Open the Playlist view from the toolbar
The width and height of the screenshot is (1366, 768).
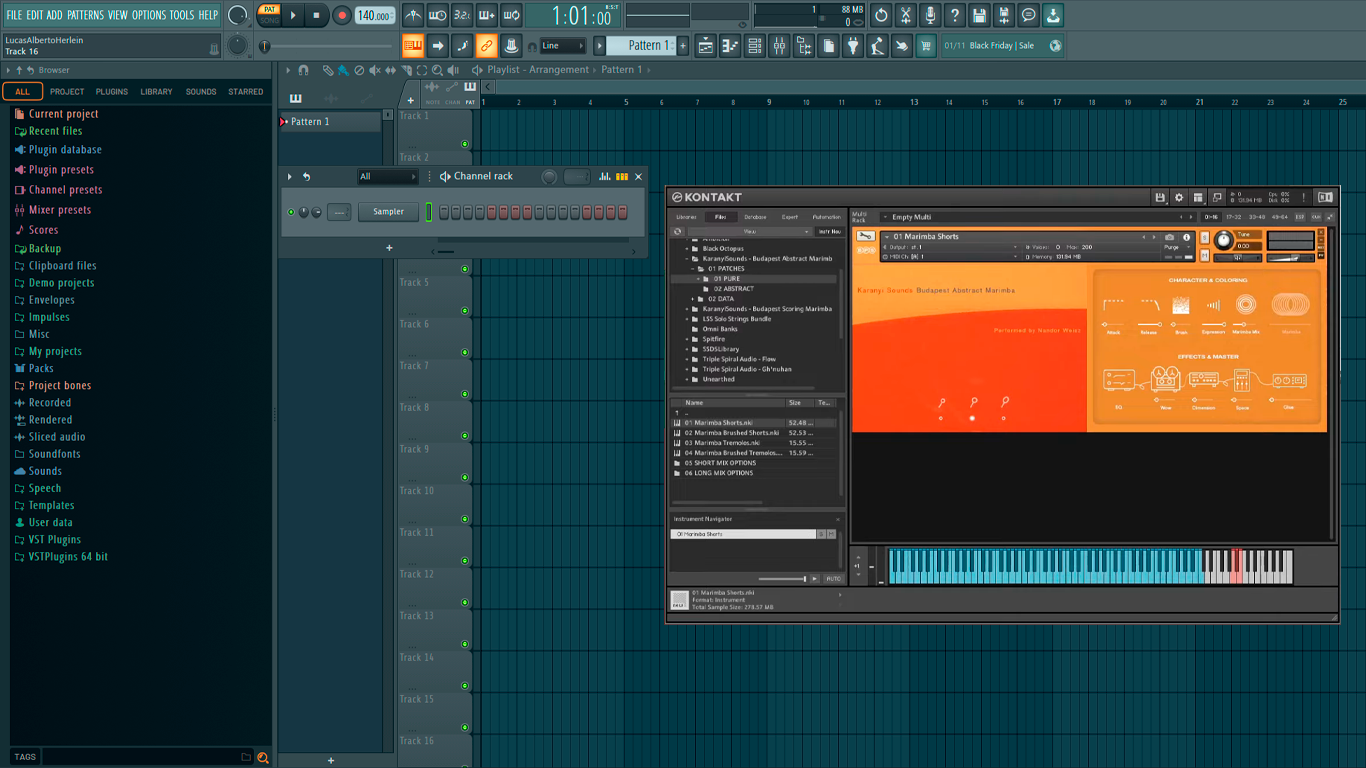[x=706, y=46]
